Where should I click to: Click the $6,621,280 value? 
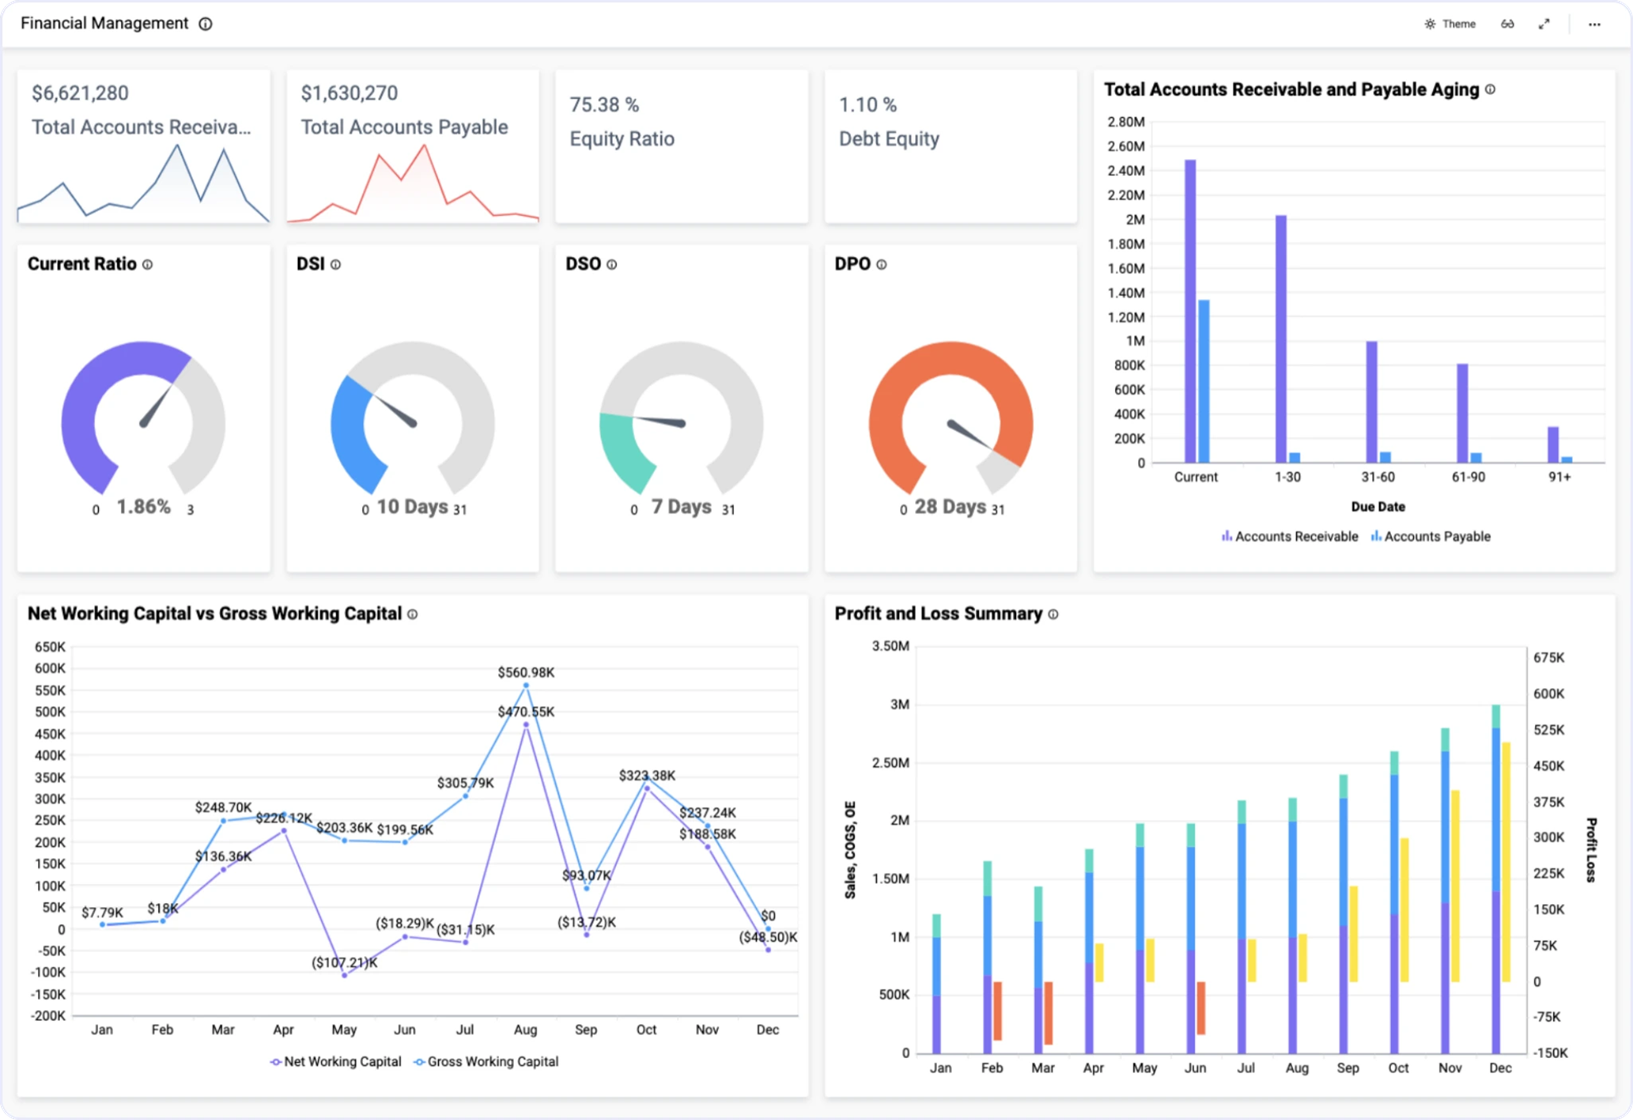(80, 93)
